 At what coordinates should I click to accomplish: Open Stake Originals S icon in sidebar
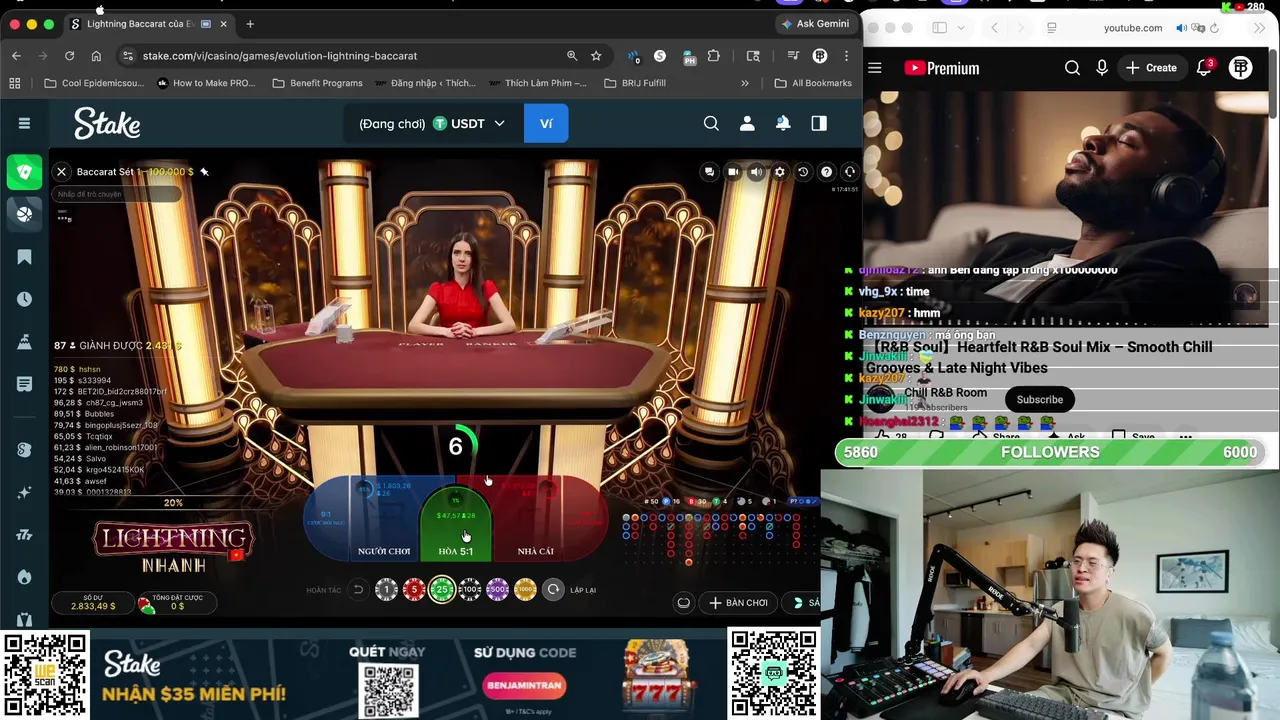(24, 450)
